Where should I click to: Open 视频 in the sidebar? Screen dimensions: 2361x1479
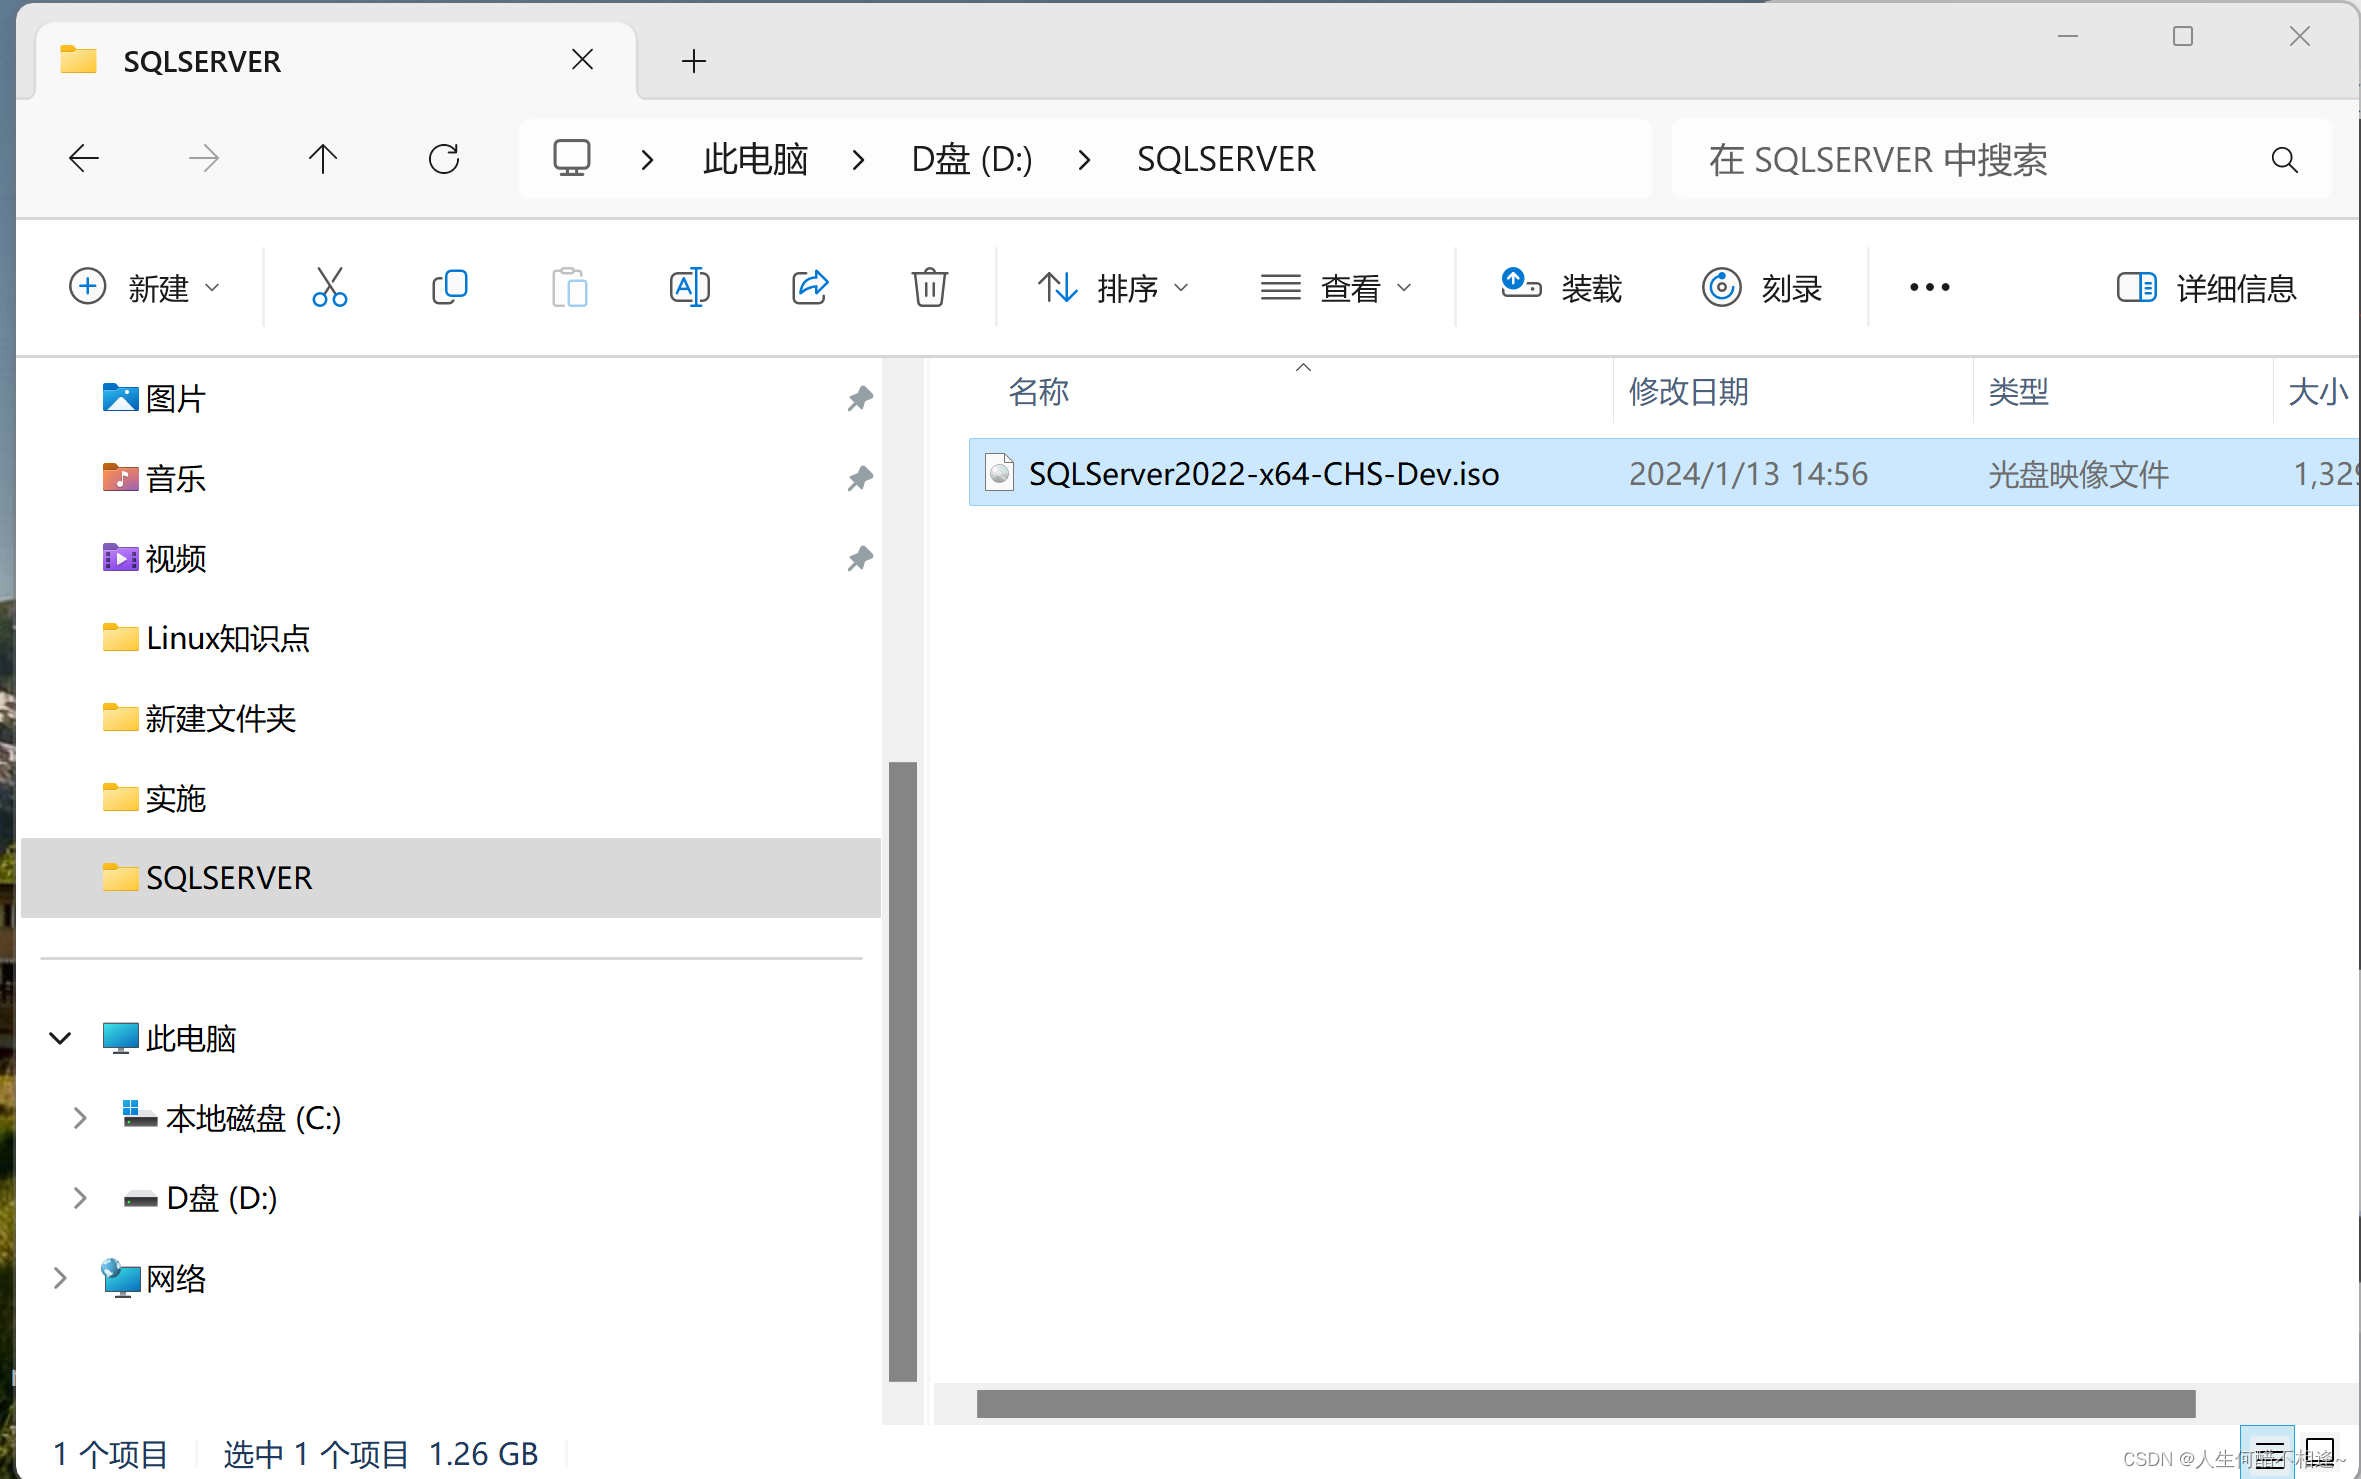click(x=175, y=558)
